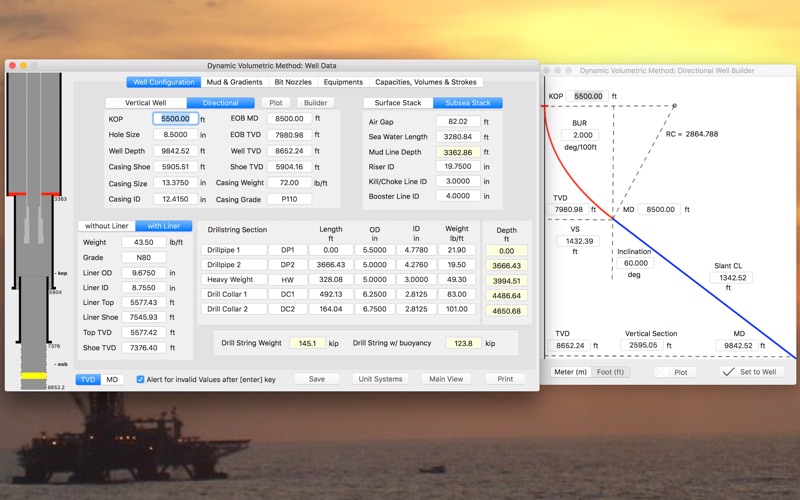This screenshot has height=500, width=800.
Task: Open the Builder button in Well Data
Action: tap(315, 103)
